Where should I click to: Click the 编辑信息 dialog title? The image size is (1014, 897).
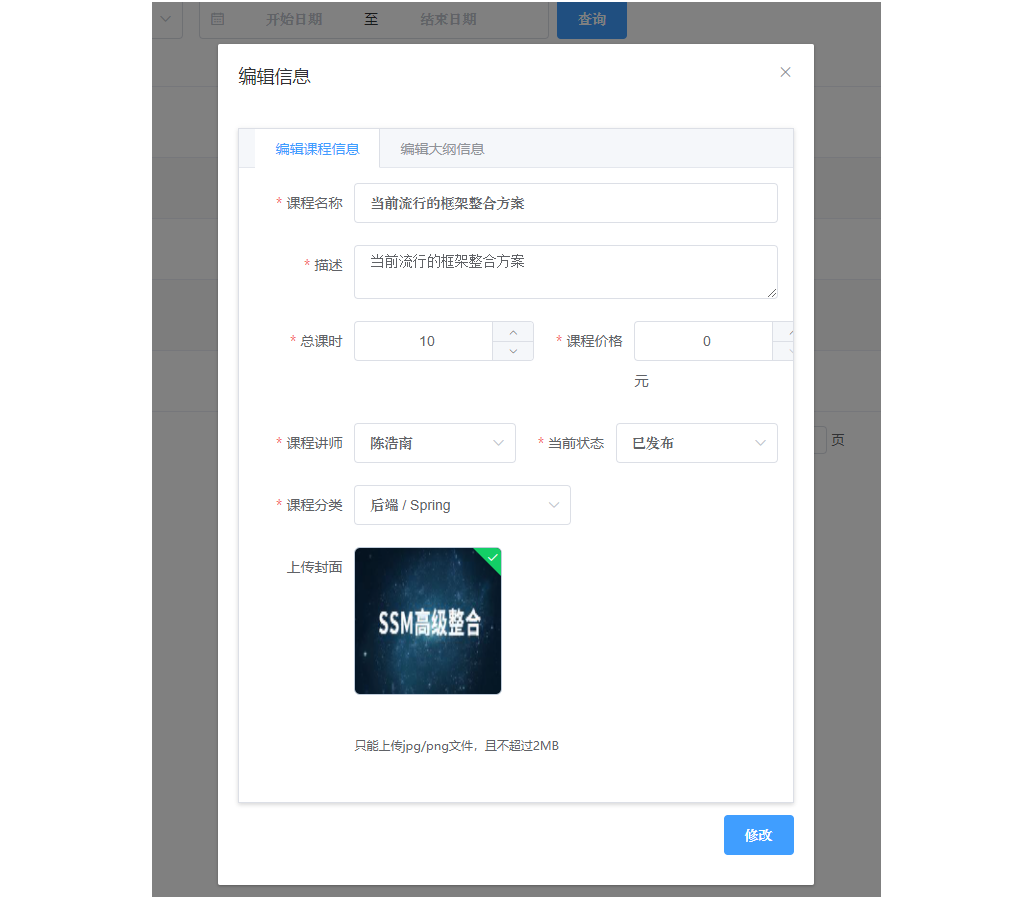click(x=274, y=76)
